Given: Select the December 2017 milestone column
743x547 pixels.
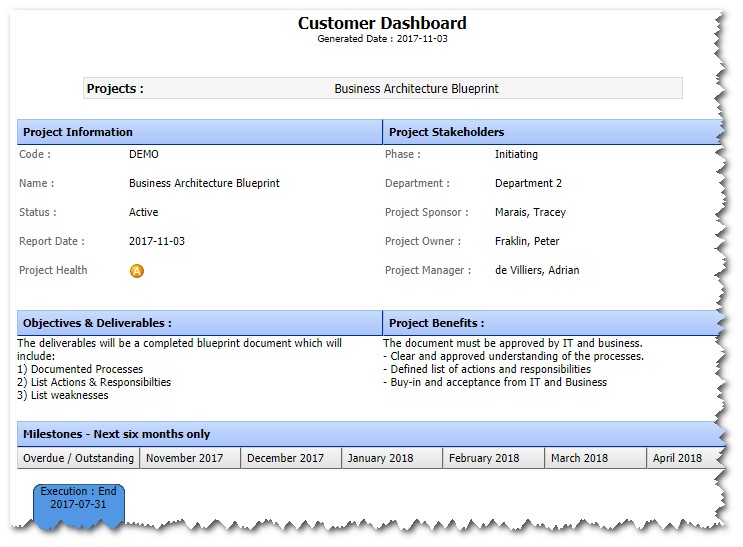Looking at the screenshot, I should pyautogui.click(x=291, y=458).
